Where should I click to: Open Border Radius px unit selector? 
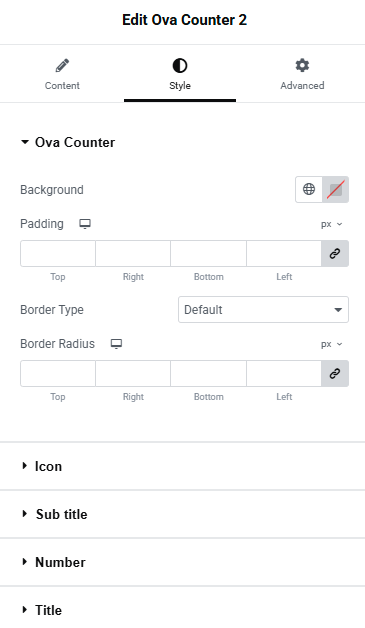tap(332, 344)
